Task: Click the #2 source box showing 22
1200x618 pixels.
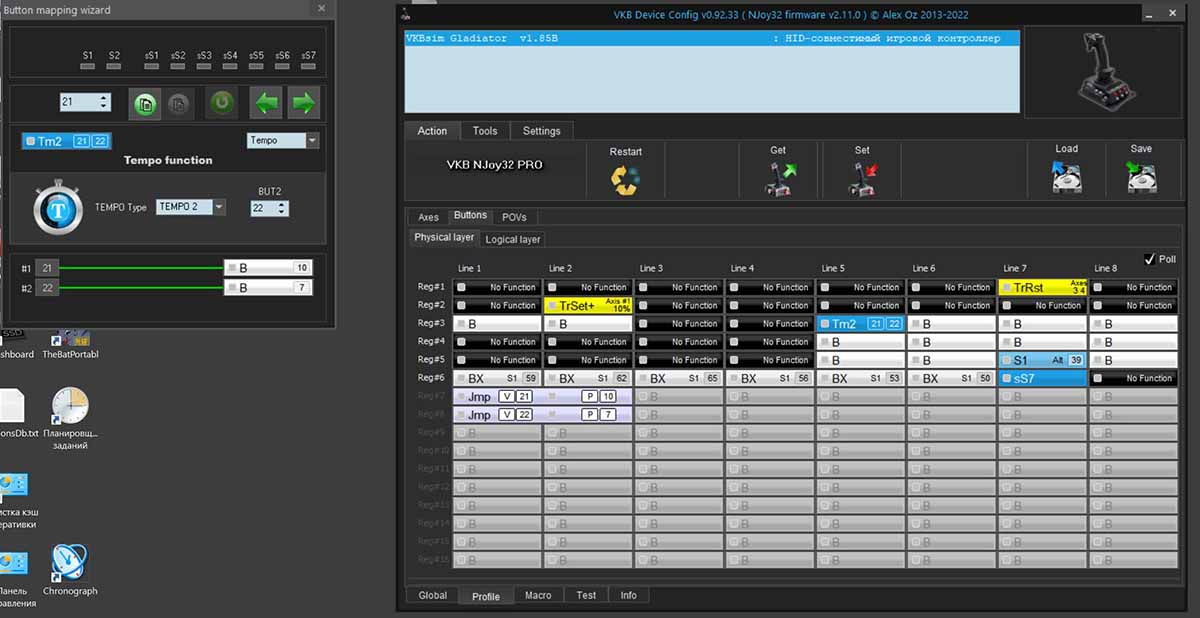Action: click(x=47, y=288)
